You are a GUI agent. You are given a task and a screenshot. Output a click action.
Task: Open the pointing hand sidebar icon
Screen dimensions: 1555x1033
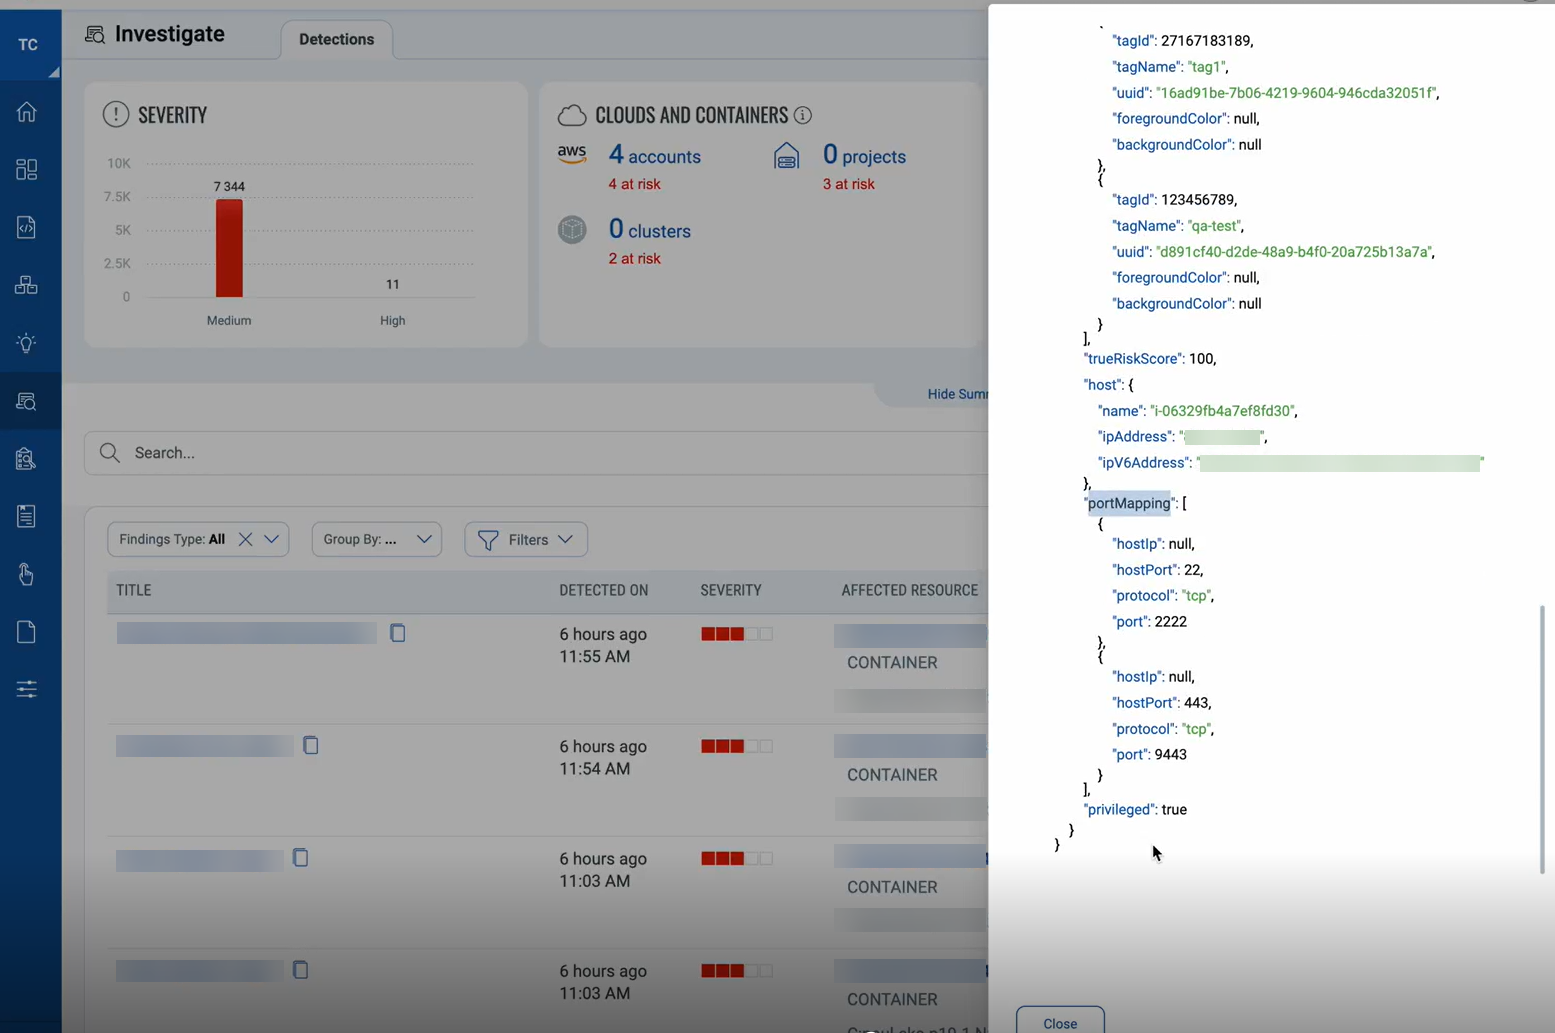(27, 574)
